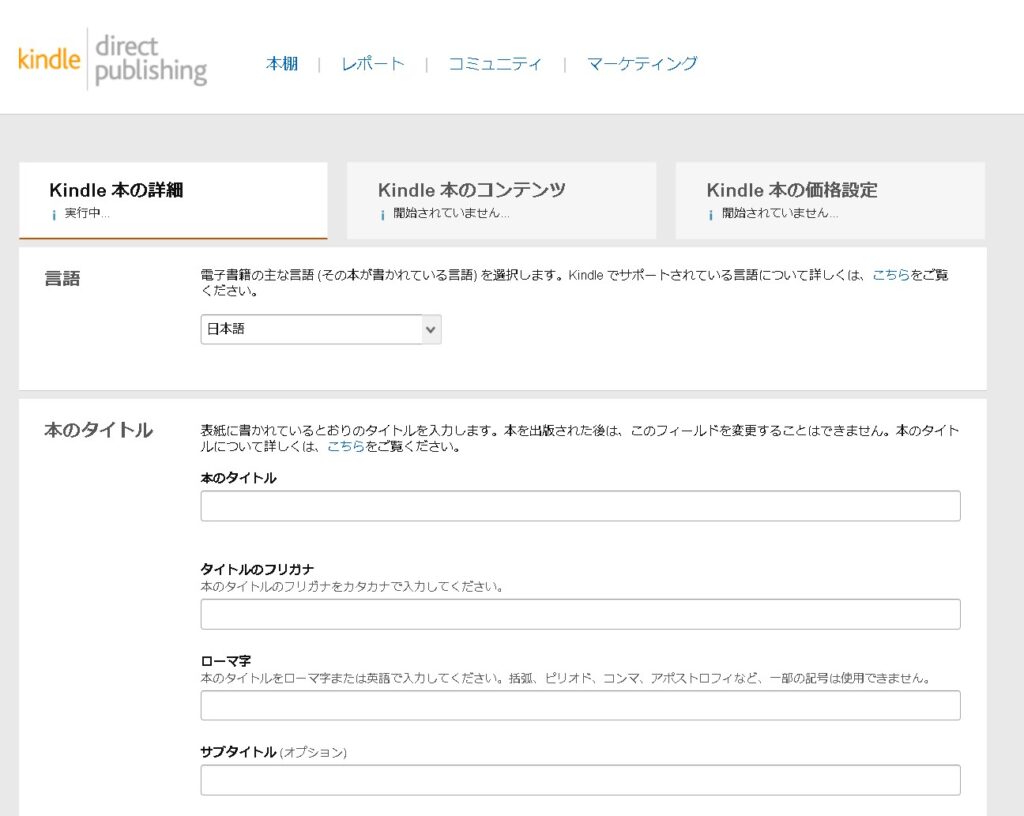Switch to Kindle 本のコンテンツ tab

pos(502,200)
